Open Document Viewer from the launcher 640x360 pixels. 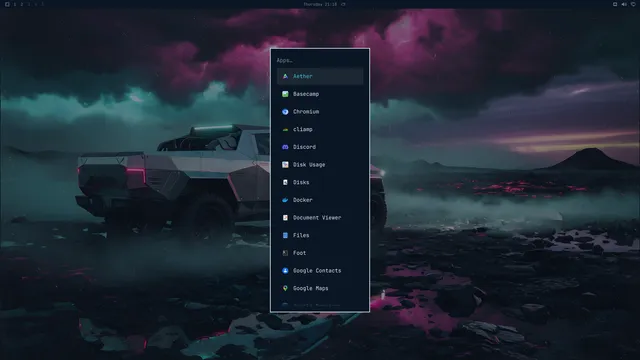click(320, 218)
